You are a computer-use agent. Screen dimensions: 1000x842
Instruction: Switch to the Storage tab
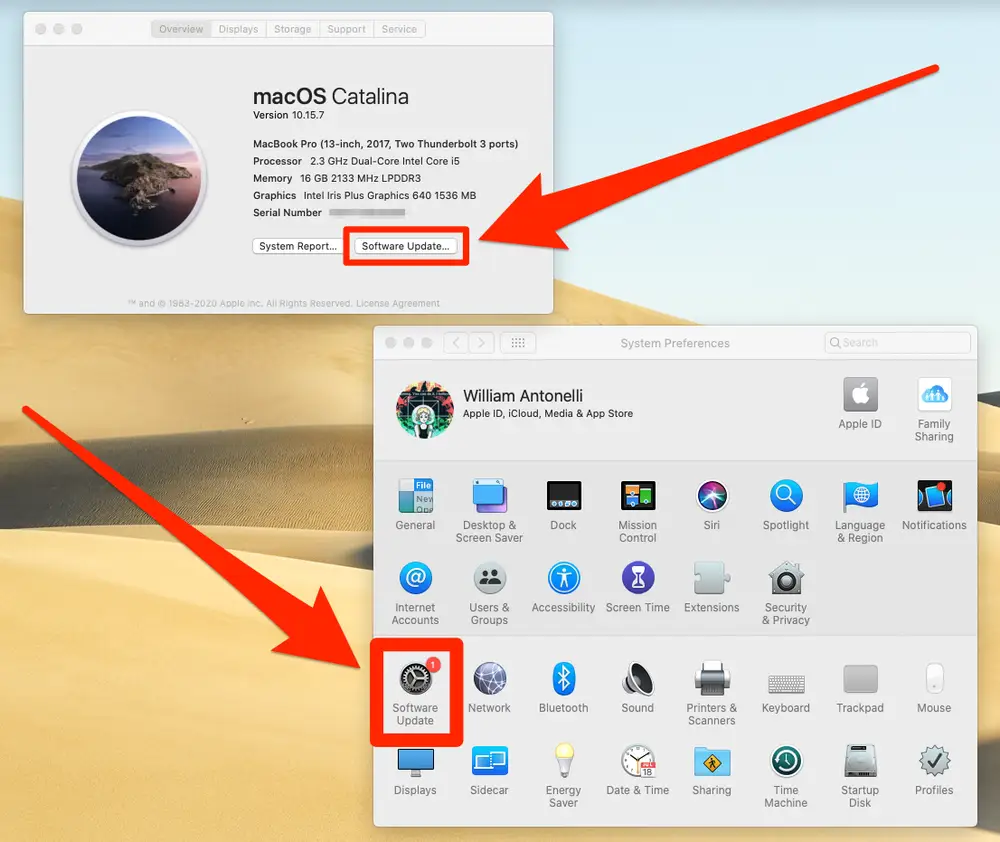(292, 29)
